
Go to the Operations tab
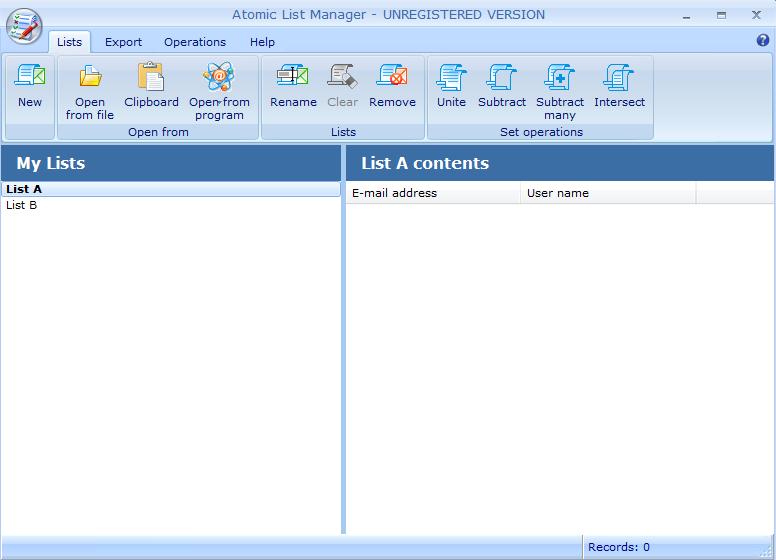point(195,42)
